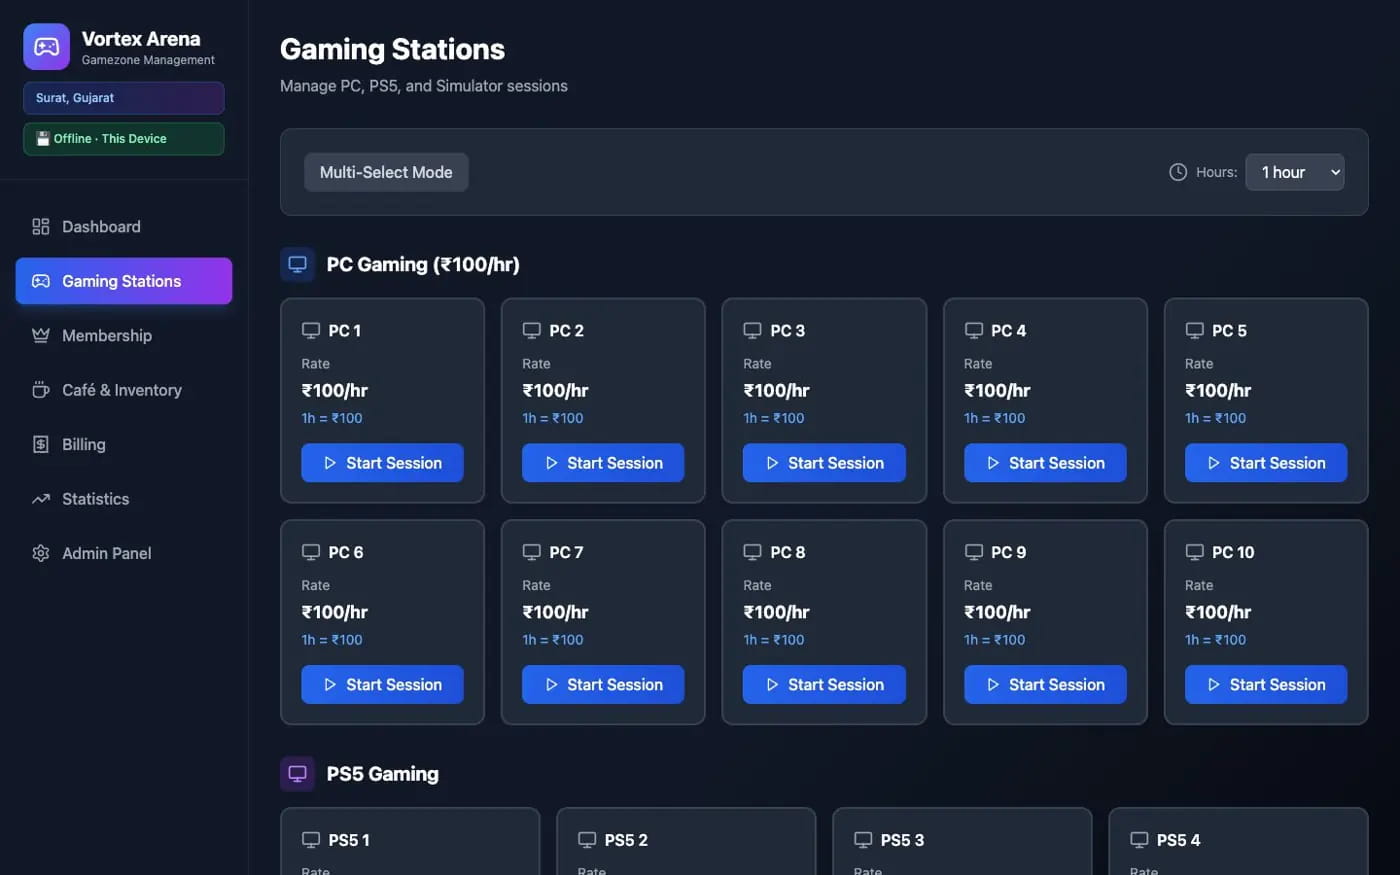Click the save icon in the Offline badge
The image size is (1400, 875).
[x=43, y=139]
